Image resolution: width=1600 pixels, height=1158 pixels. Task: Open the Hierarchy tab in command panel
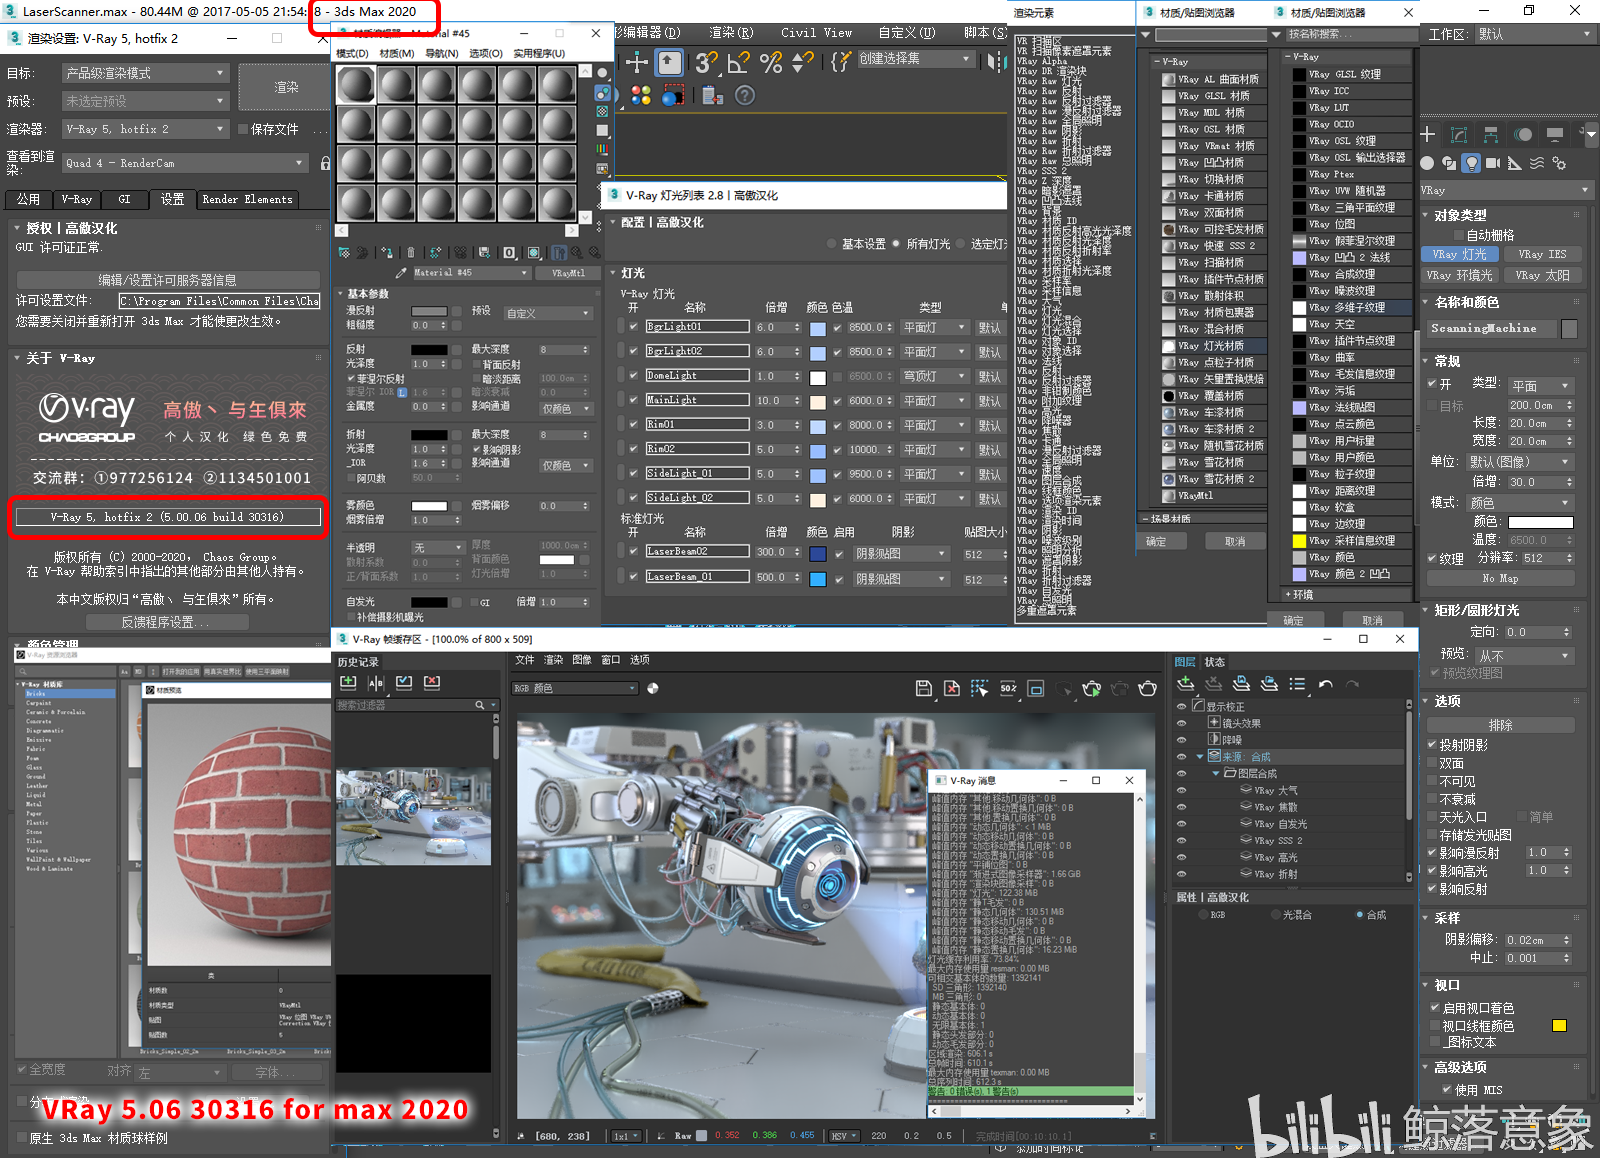pyautogui.click(x=1491, y=134)
